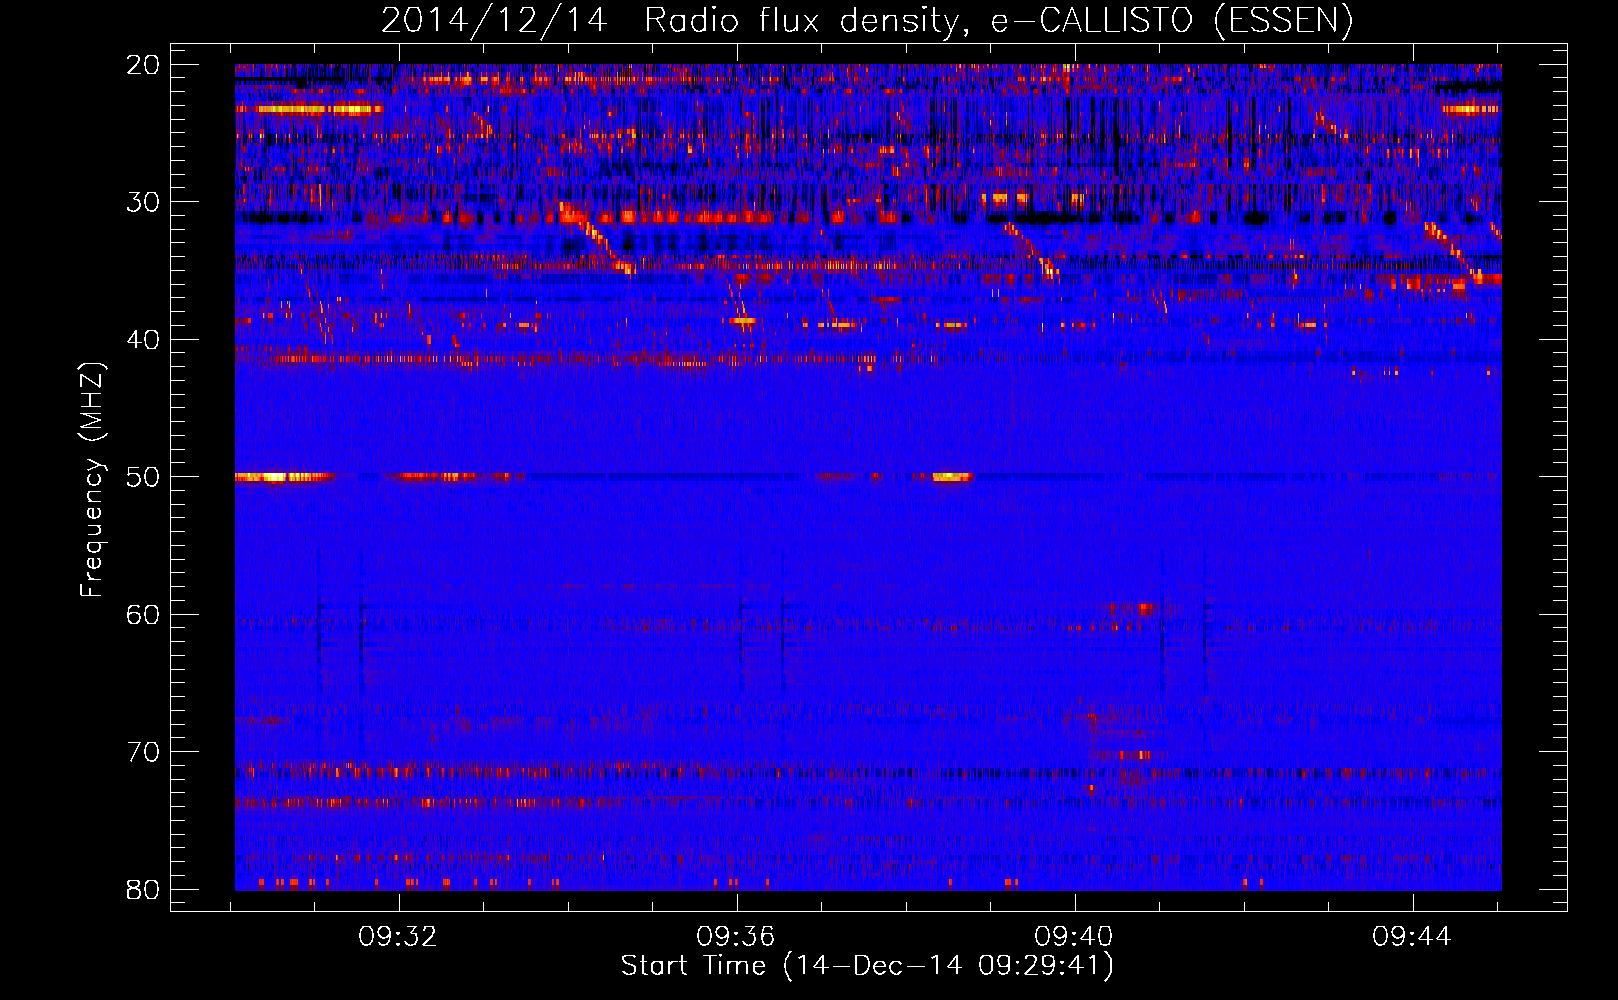Click the 80 frequency tick label
Image resolution: width=1618 pixels, height=1000 pixels.
pyautogui.click(x=143, y=889)
